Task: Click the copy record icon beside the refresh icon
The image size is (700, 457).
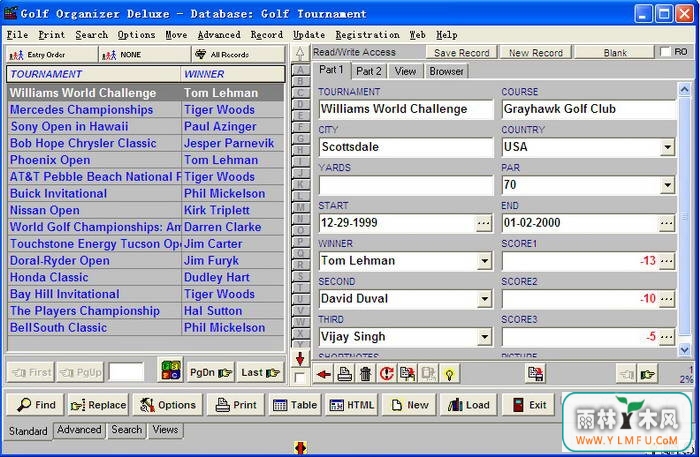Action: coord(408,374)
